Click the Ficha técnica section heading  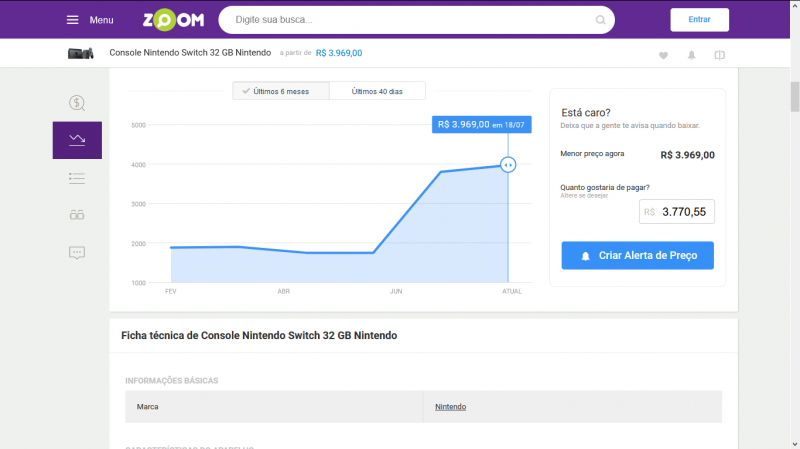pyautogui.click(x=259, y=335)
